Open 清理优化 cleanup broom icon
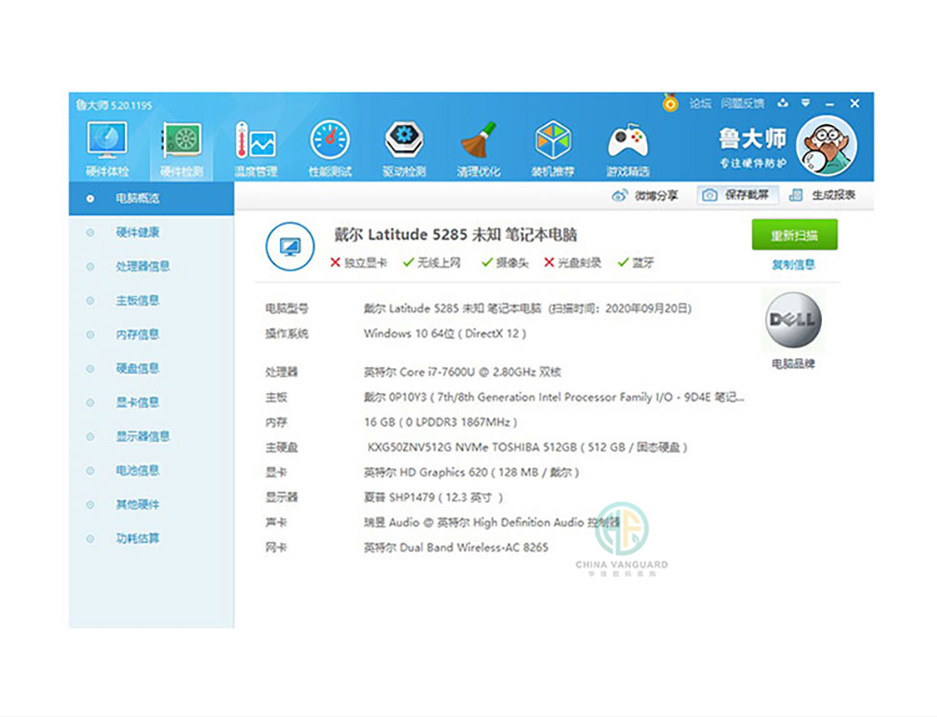 click(x=479, y=149)
